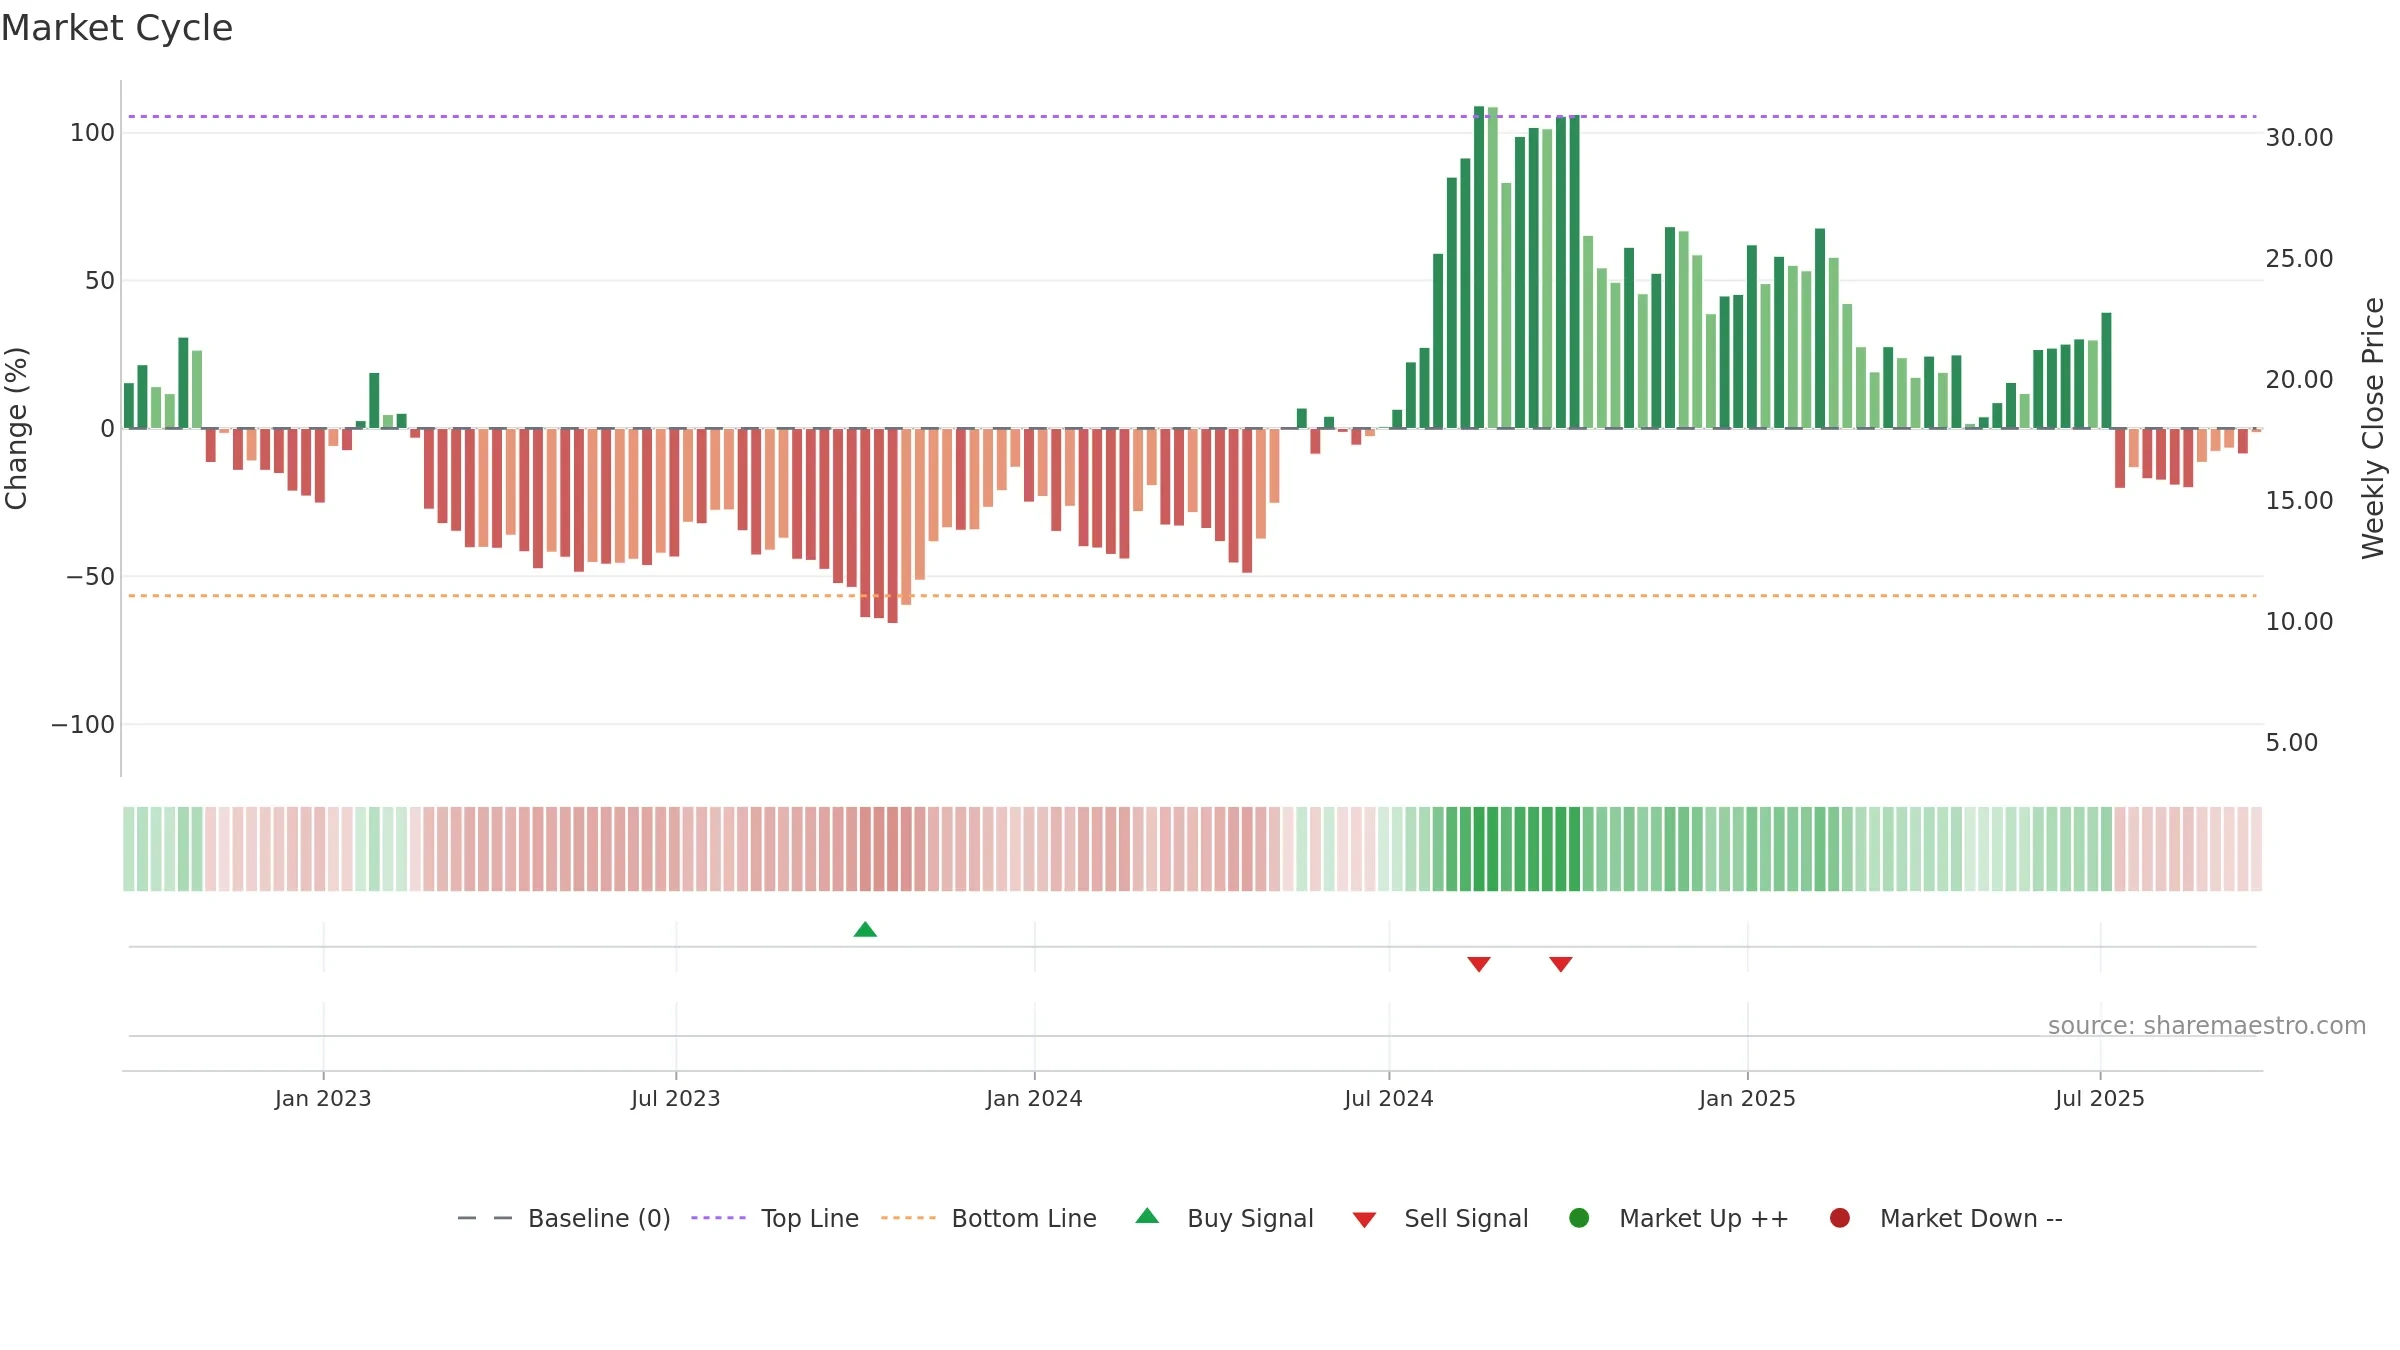Click the Weekly Close Price axis title
Image resolution: width=2400 pixels, height=1350 pixels.
2373,428
